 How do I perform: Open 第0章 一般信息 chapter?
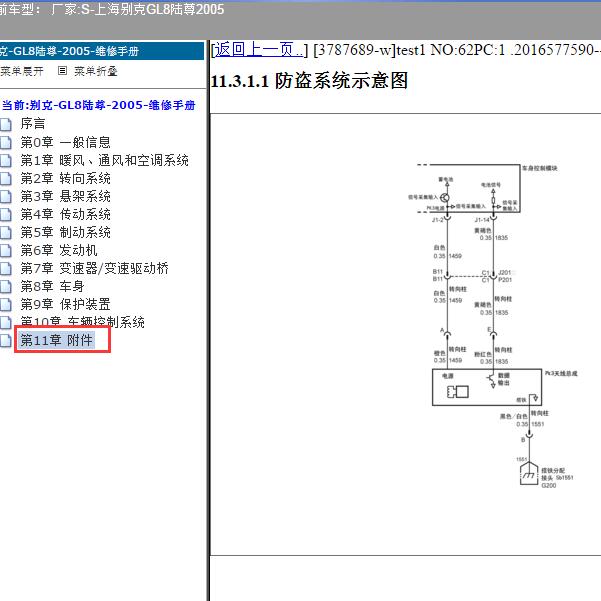(x=66, y=142)
